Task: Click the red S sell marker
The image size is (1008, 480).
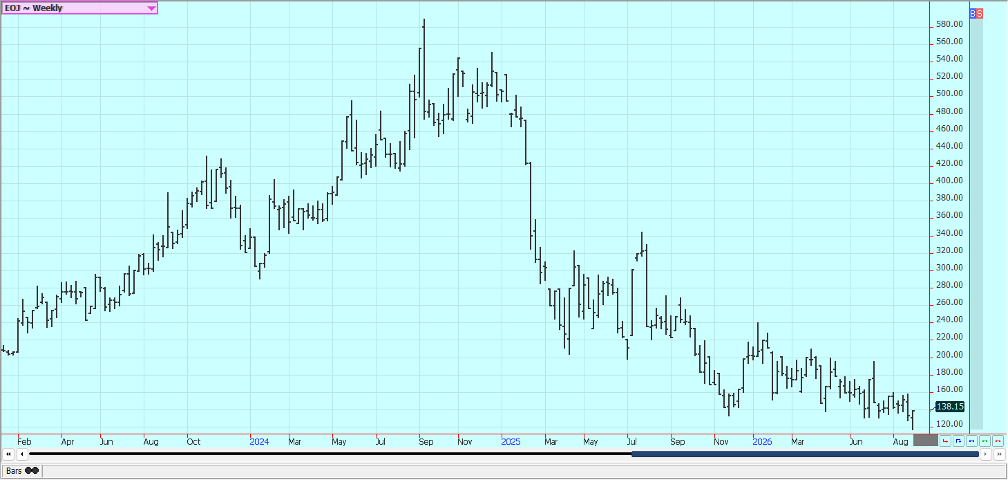Action: (x=980, y=13)
